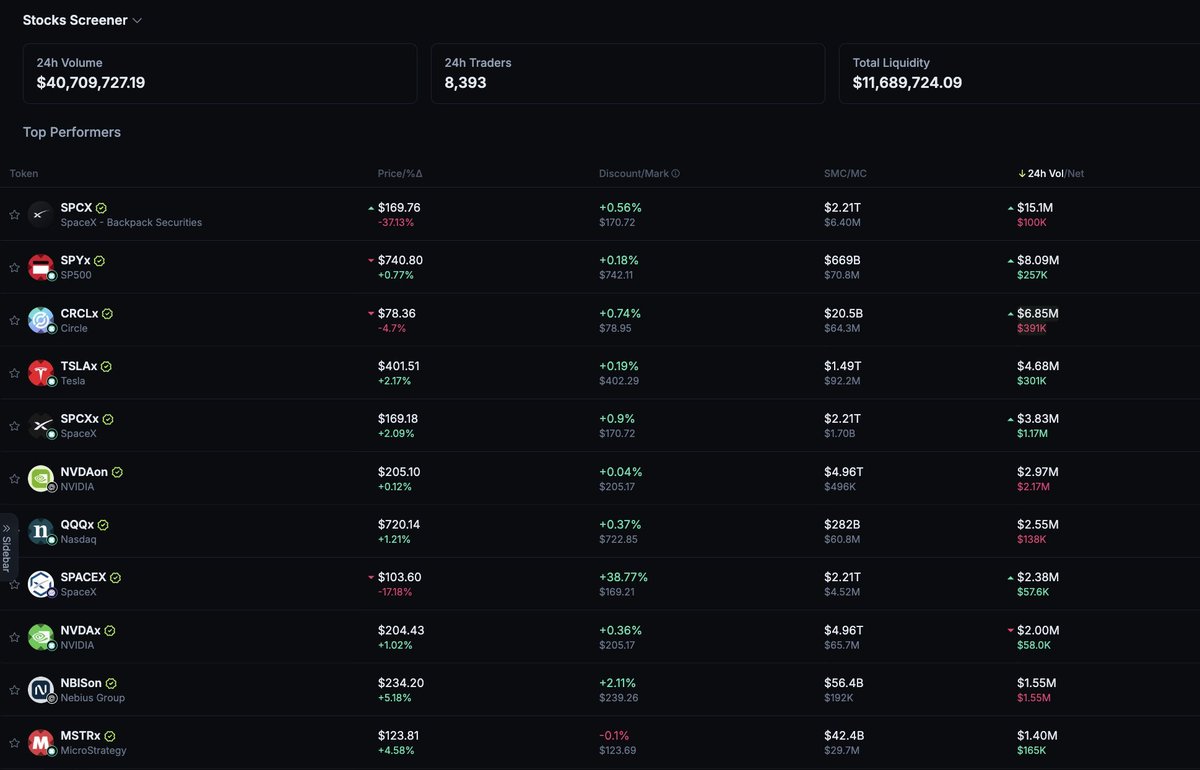This screenshot has width=1200, height=770.
Task: Star the TSLAx row as favorite
Action: (x=14, y=373)
